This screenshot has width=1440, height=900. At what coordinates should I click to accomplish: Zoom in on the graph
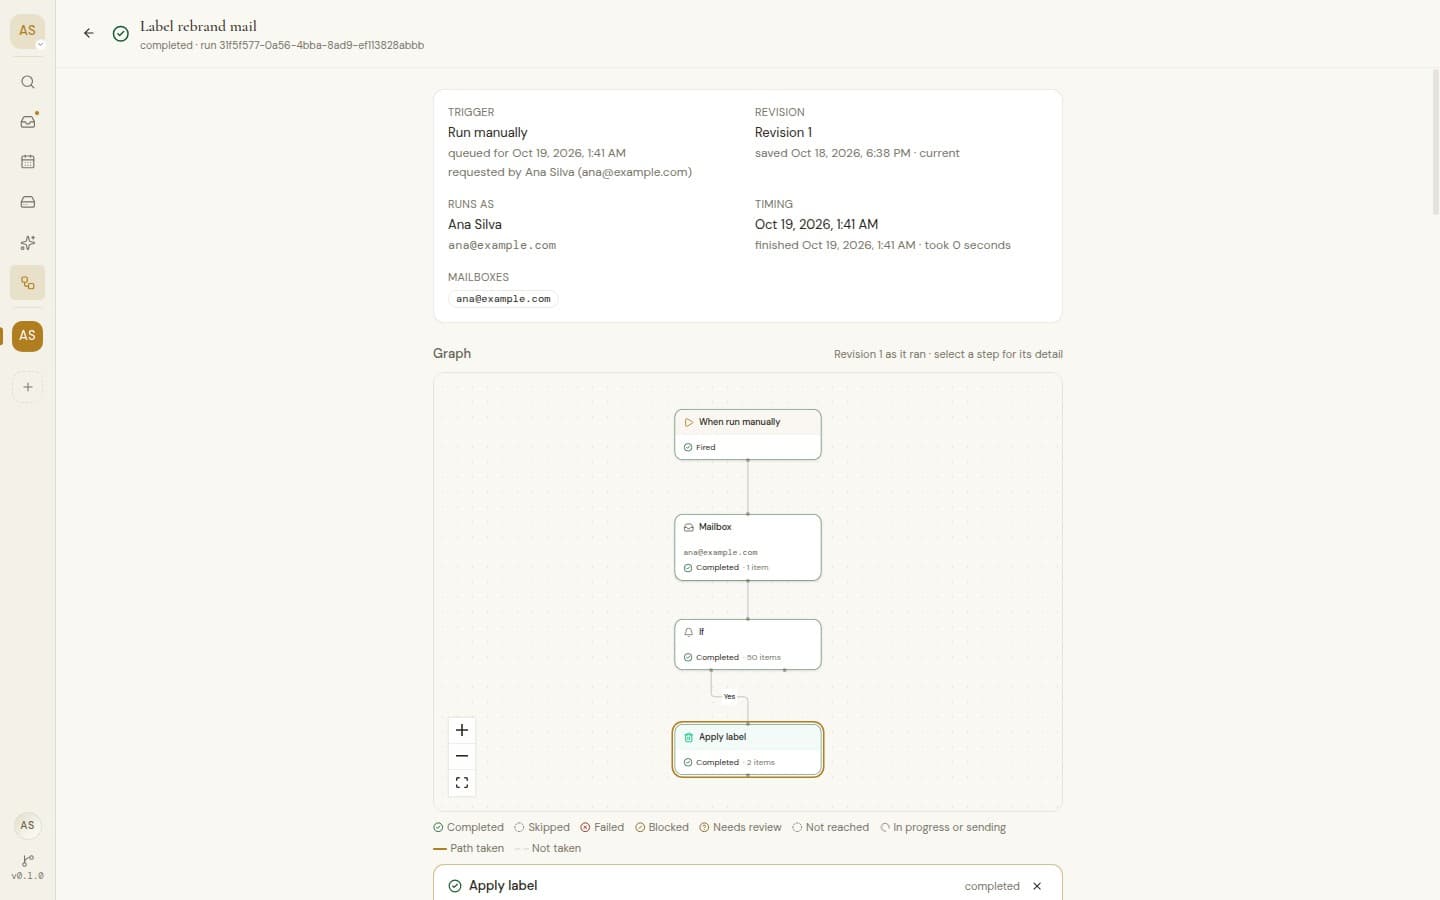pos(462,730)
